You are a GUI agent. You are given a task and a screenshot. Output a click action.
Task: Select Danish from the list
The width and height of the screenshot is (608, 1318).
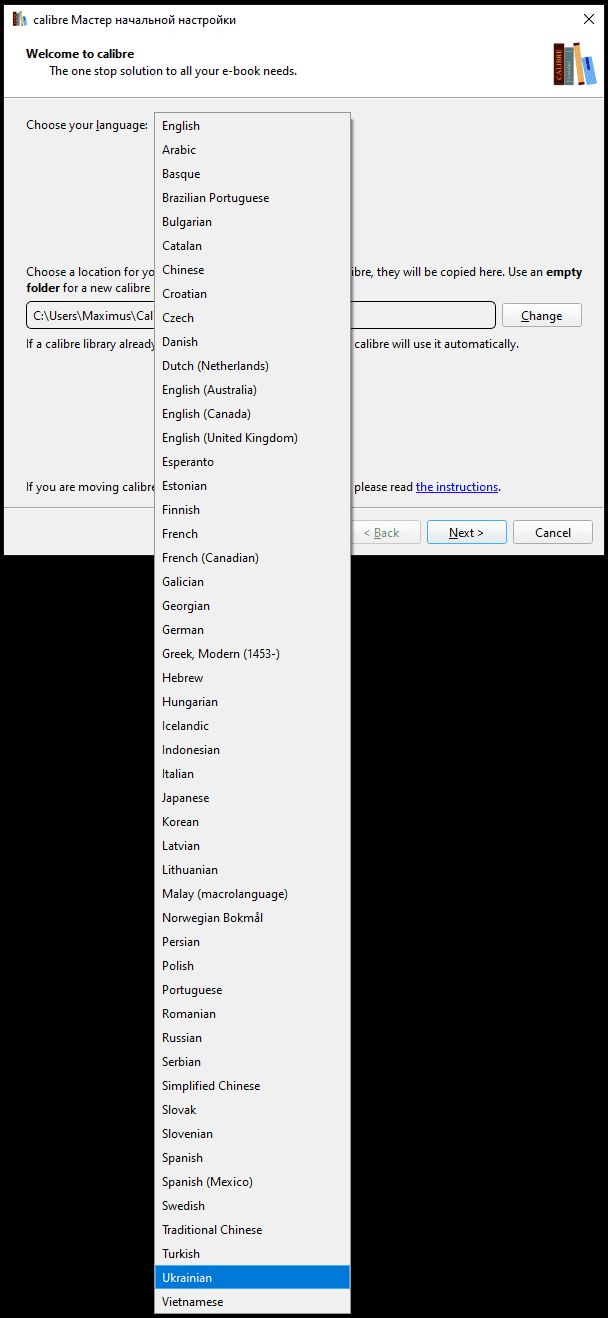[252, 342]
